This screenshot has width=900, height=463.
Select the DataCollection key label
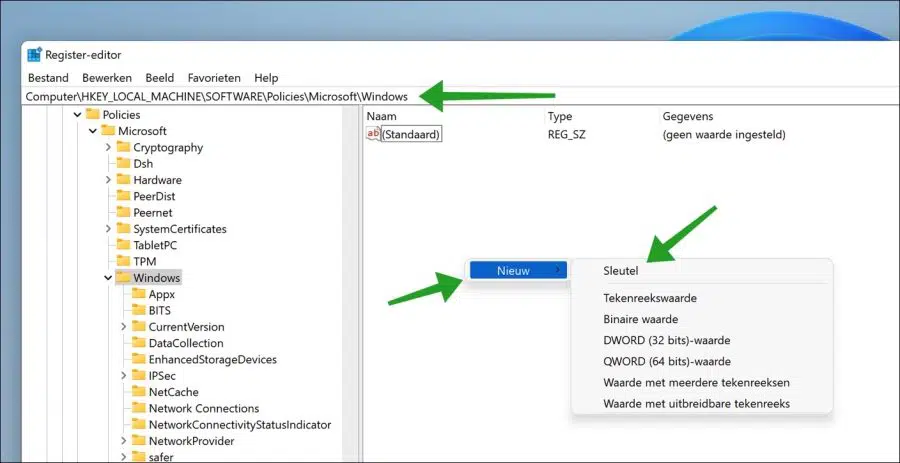186,344
